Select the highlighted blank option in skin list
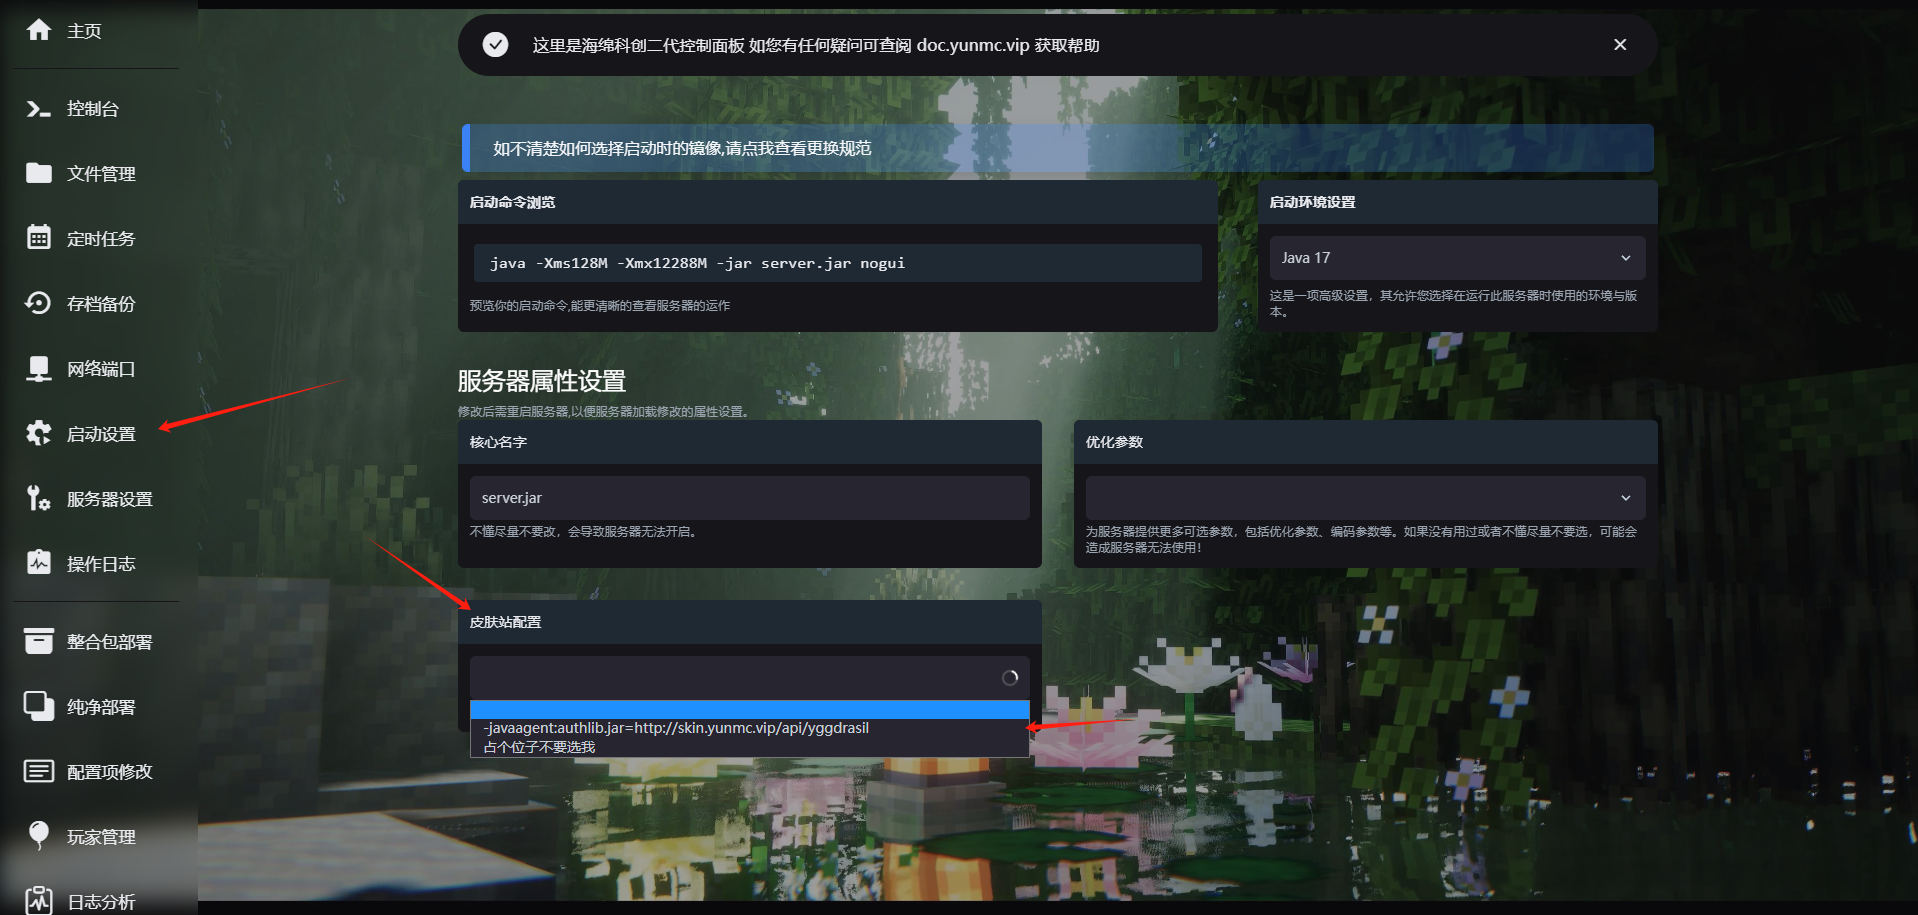This screenshot has height=915, width=1918. point(749,710)
